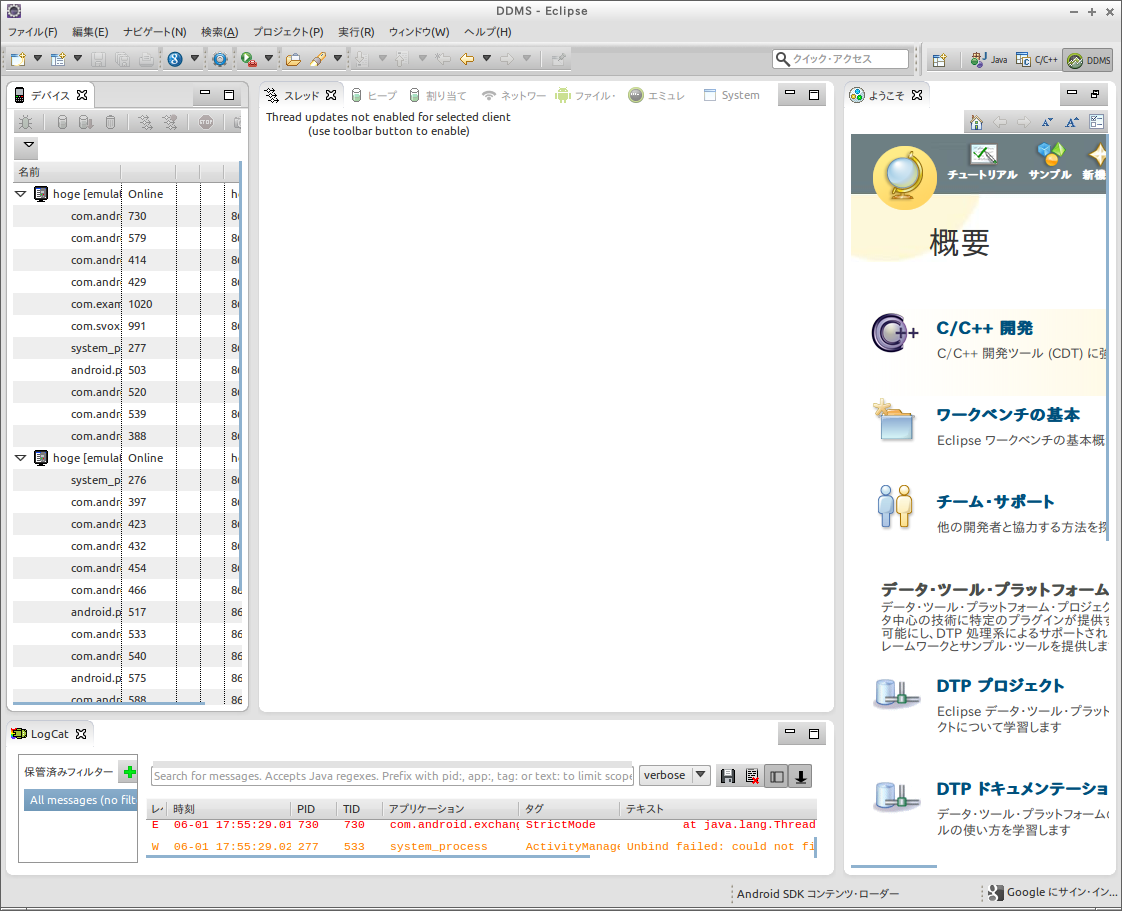Select the system_p process with PID 277

tap(126, 349)
